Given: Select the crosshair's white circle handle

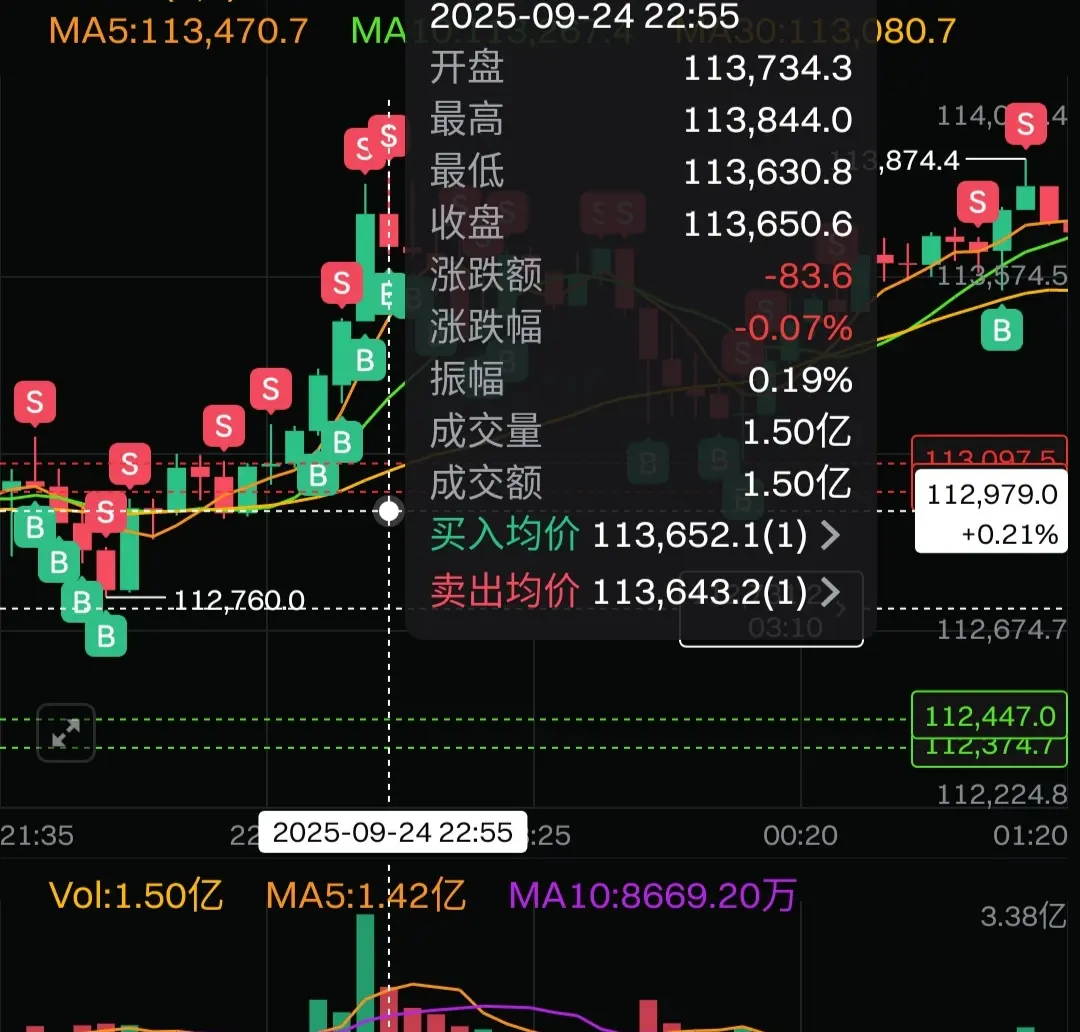Looking at the screenshot, I should click(x=389, y=511).
